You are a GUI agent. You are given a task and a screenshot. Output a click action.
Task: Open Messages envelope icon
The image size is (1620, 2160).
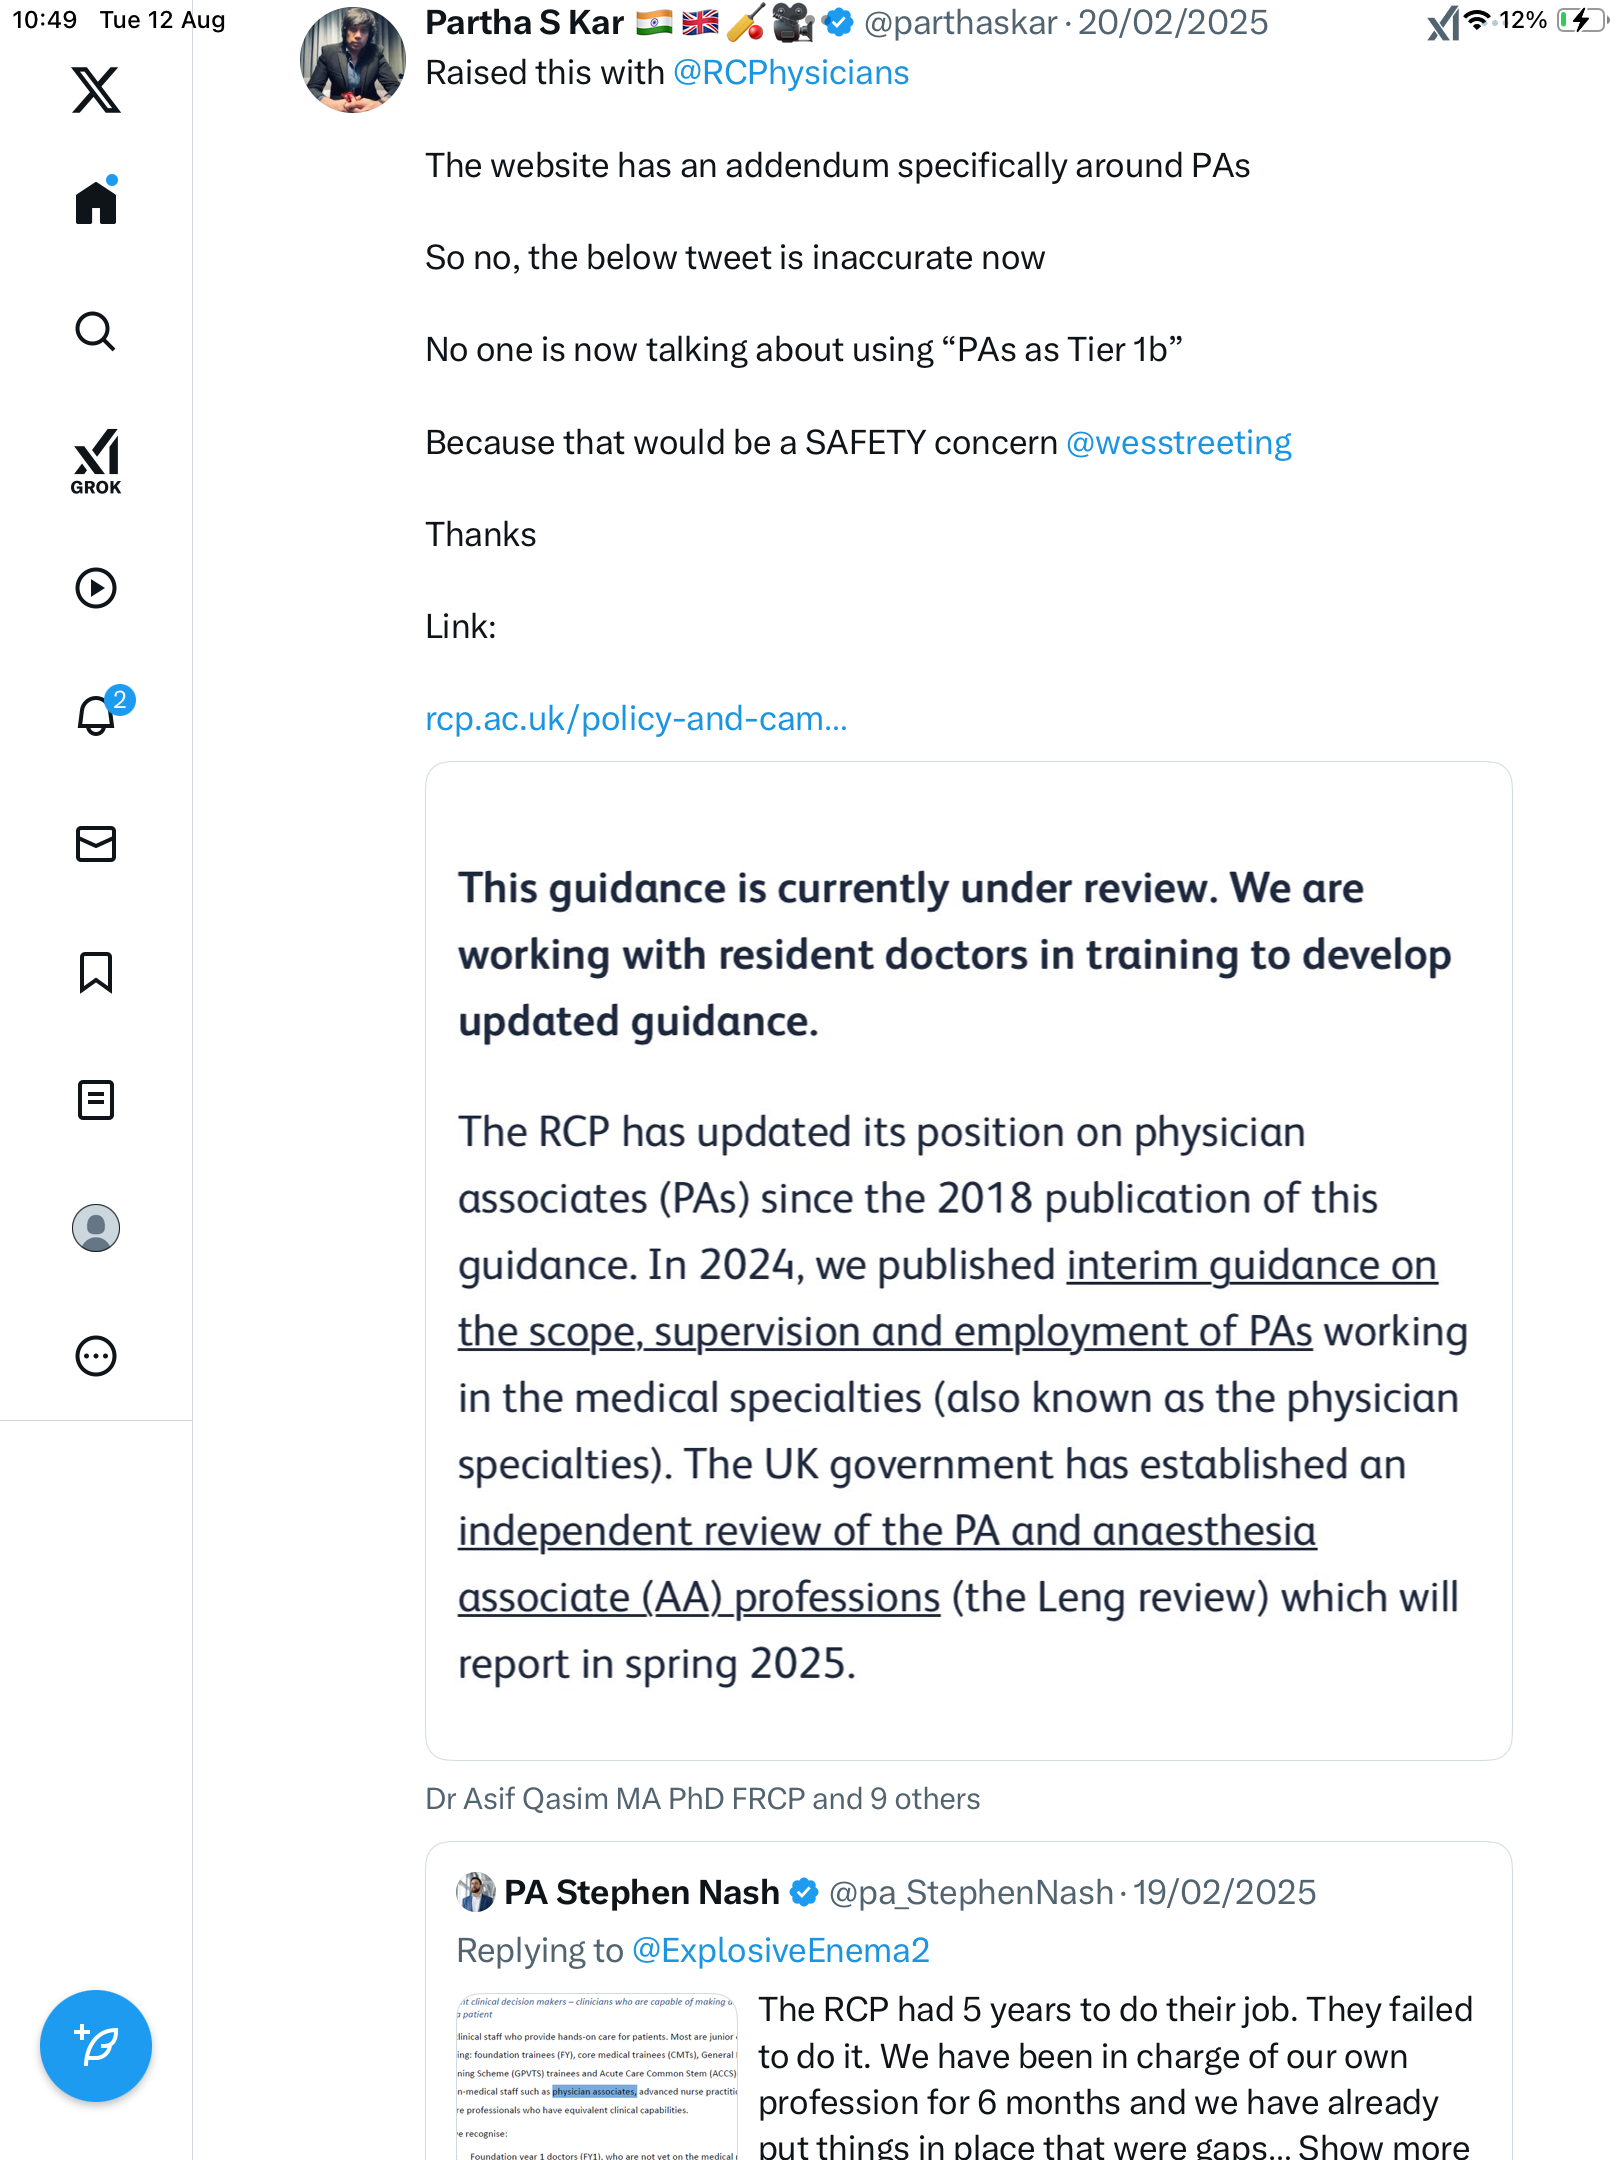pyautogui.click(x=96, y=844)
